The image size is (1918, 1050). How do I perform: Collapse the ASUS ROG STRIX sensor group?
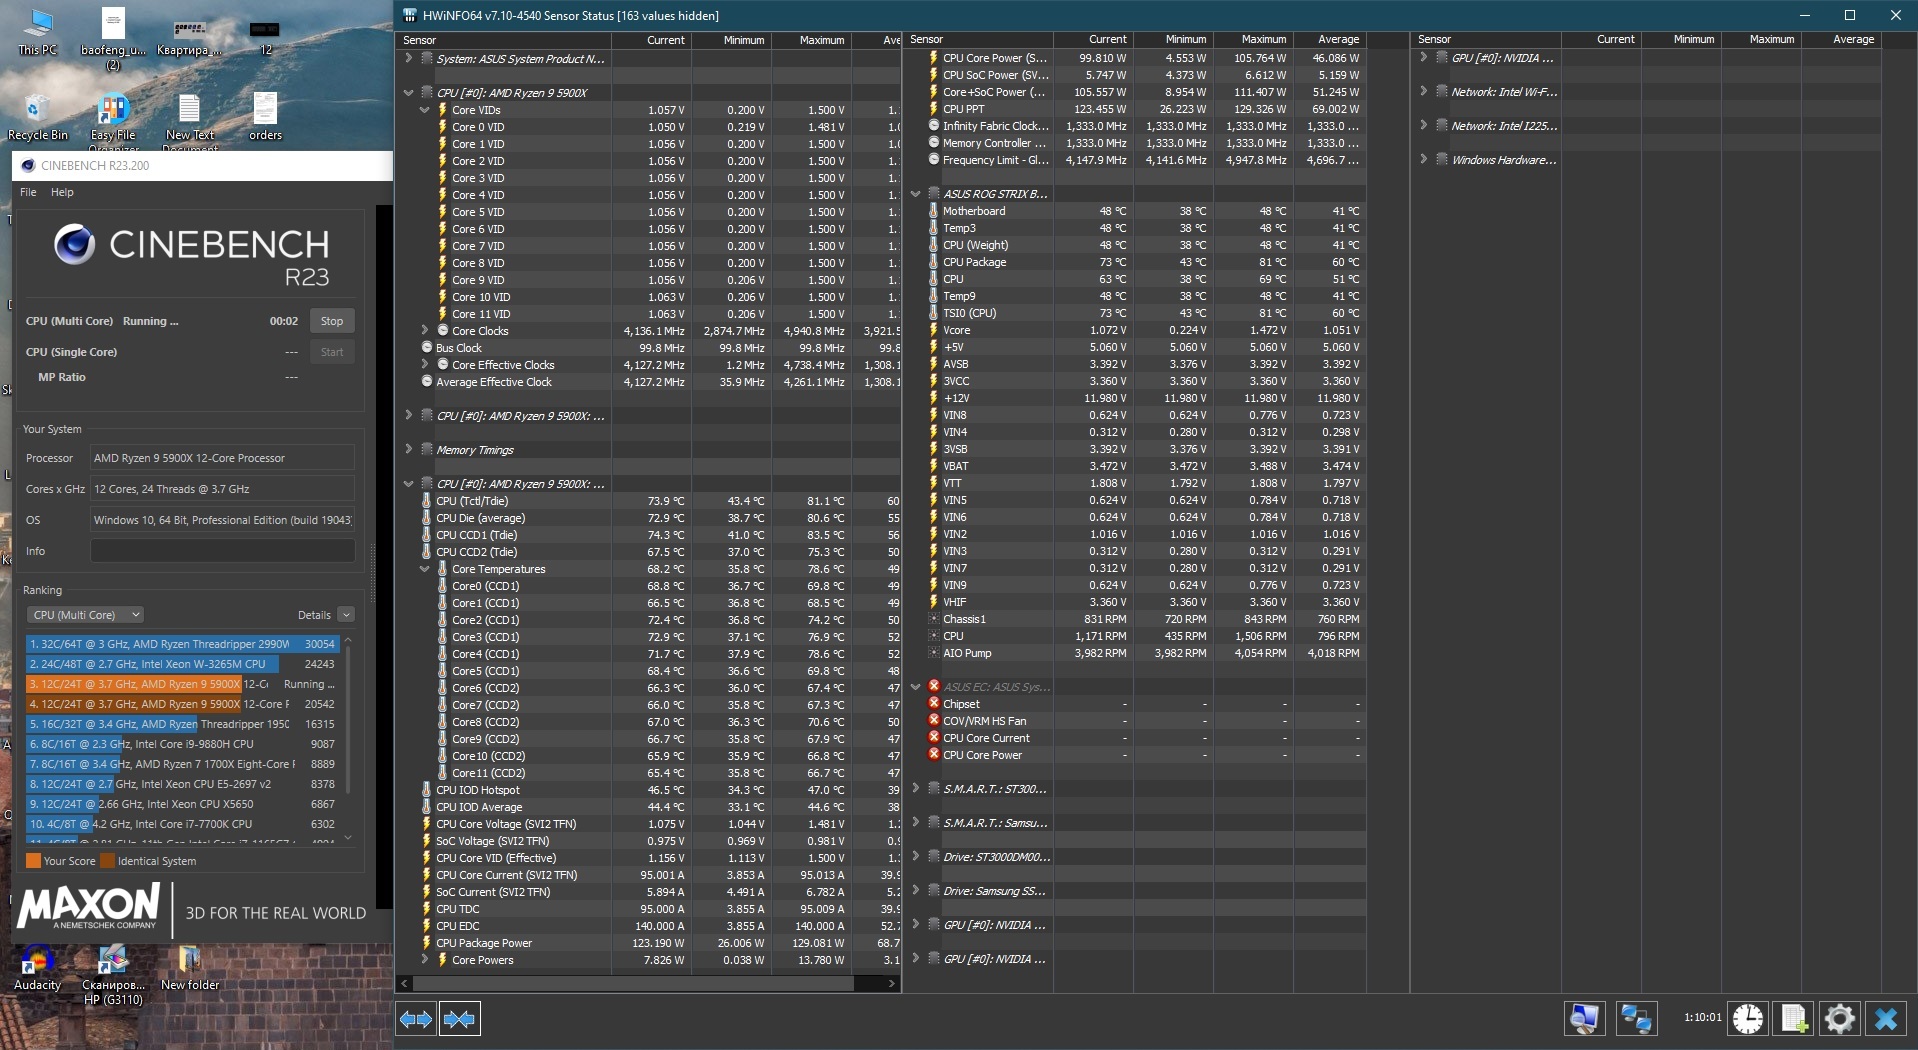[915, 194]
